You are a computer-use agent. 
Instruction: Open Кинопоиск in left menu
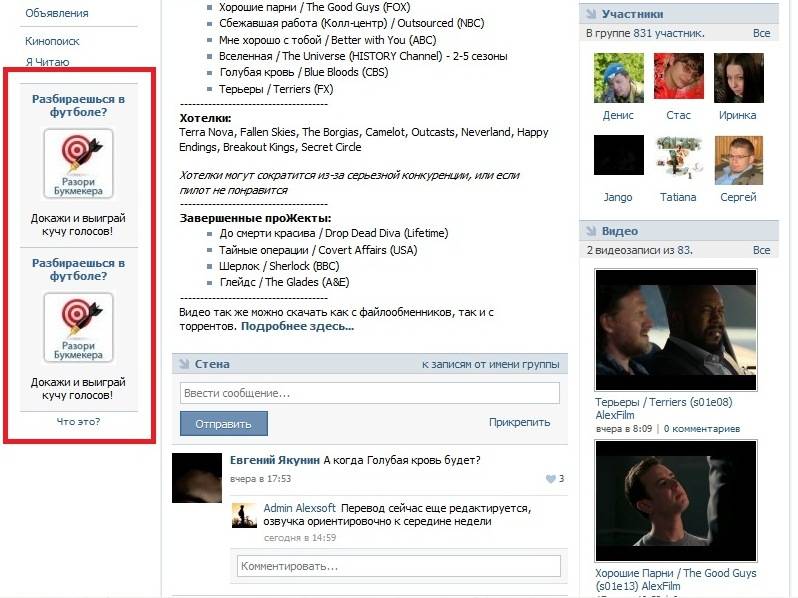[x=52, y=41]
